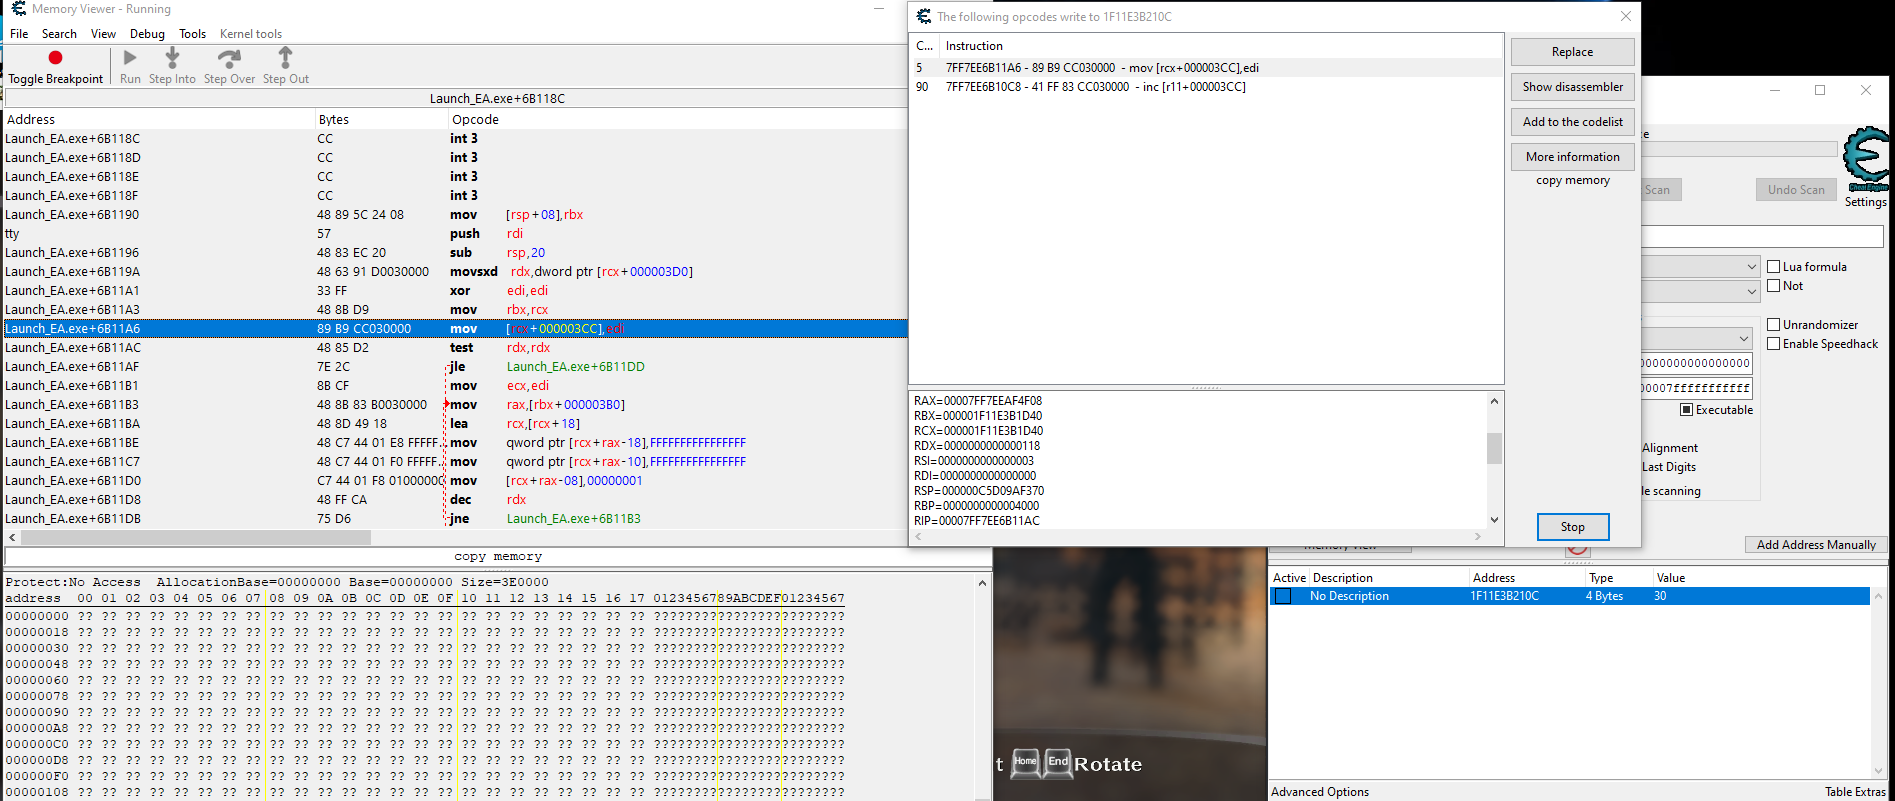Click Cheat Engine icon in Memory Viewer title
This screenshot has height=801, width=1895.
coord(17,9)
